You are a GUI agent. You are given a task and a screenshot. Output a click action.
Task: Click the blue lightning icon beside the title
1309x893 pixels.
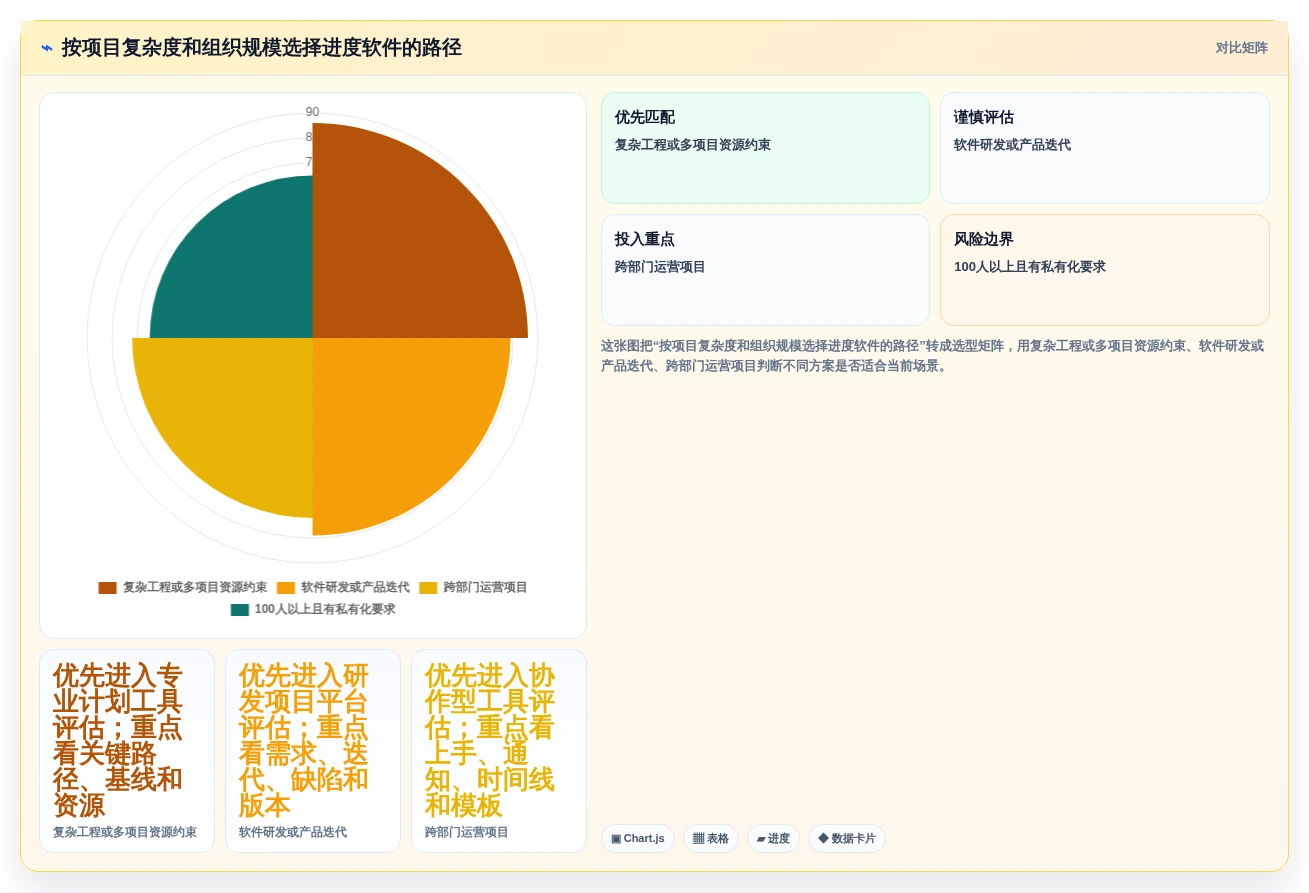(x=46, y=48)
